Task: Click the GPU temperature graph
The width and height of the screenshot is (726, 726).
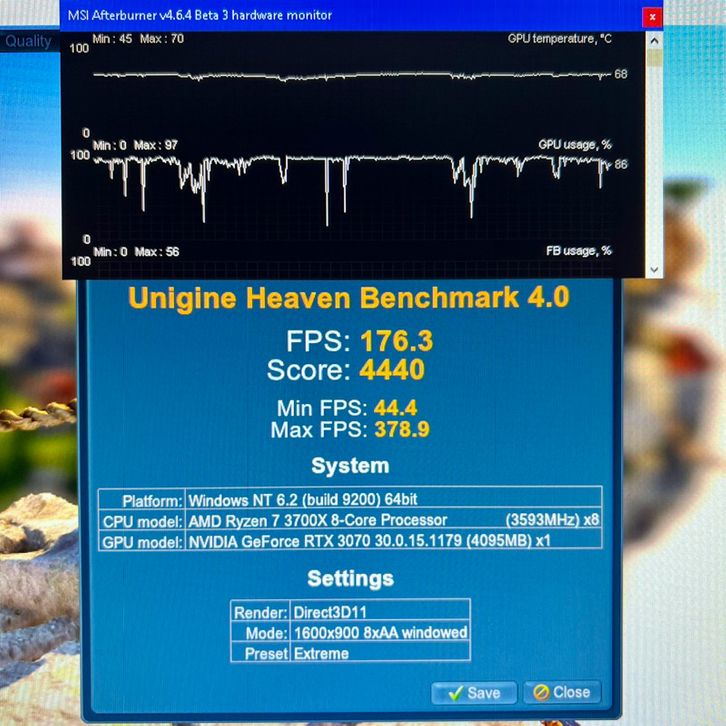Action: click(x=350, y=76)
